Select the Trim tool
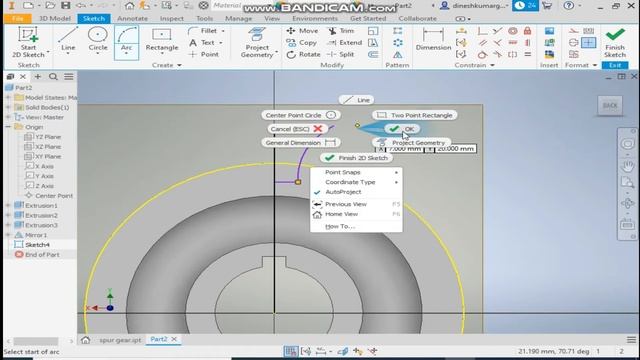 tap(341, 31)
